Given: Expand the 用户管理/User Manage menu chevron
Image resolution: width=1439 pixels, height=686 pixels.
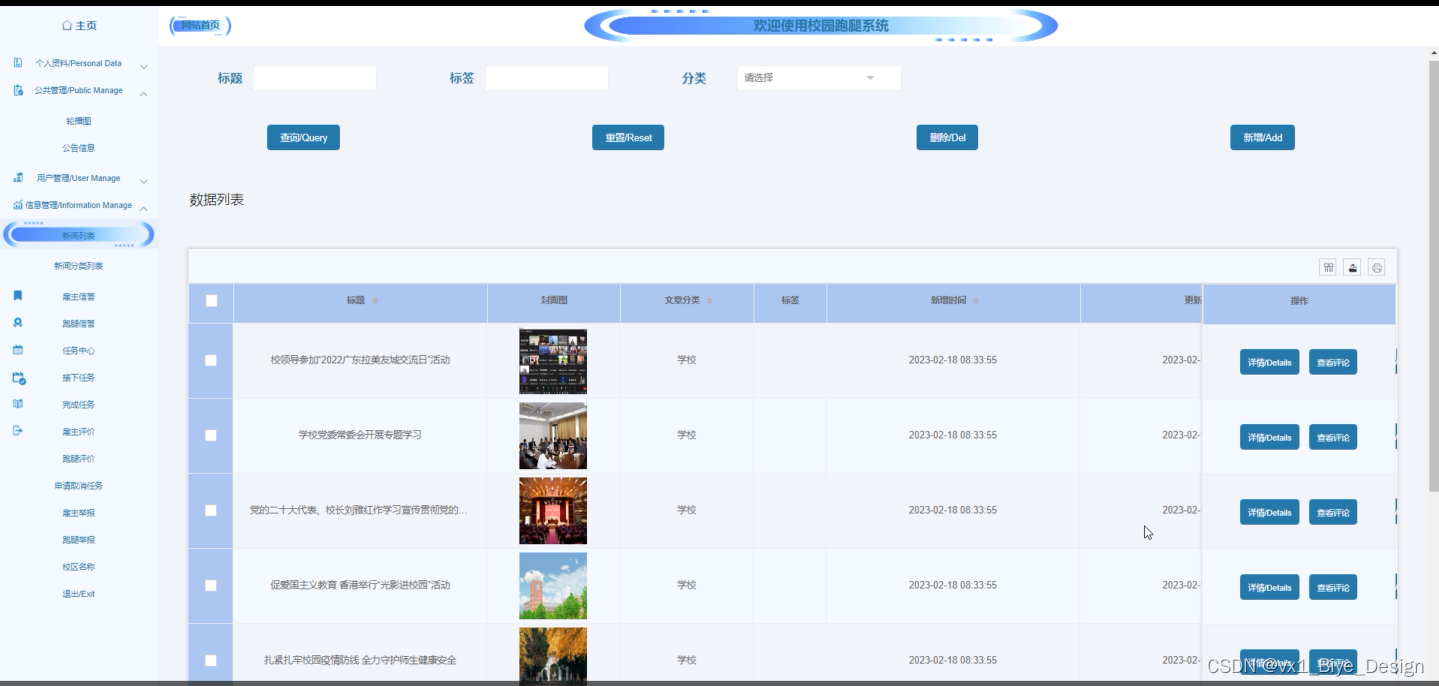Looking at the screenshot, I should (144, 181).
